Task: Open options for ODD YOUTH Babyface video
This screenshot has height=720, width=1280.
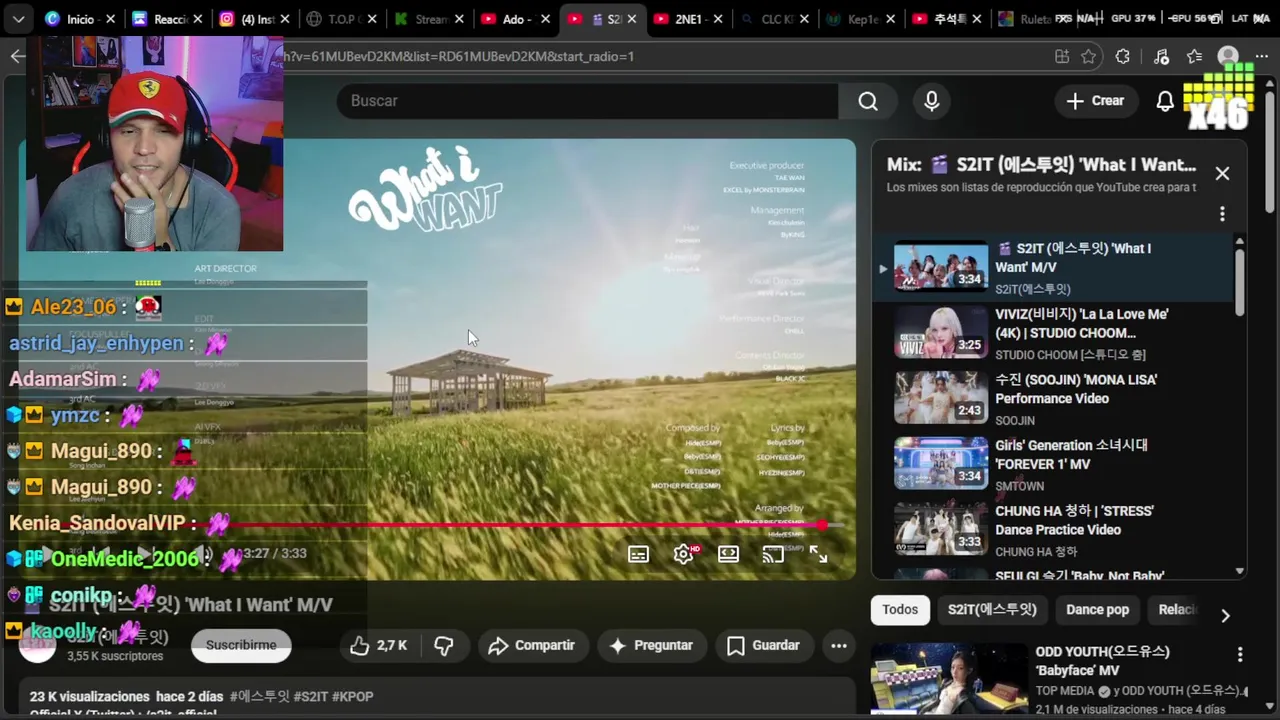Action: (1240, 655)
